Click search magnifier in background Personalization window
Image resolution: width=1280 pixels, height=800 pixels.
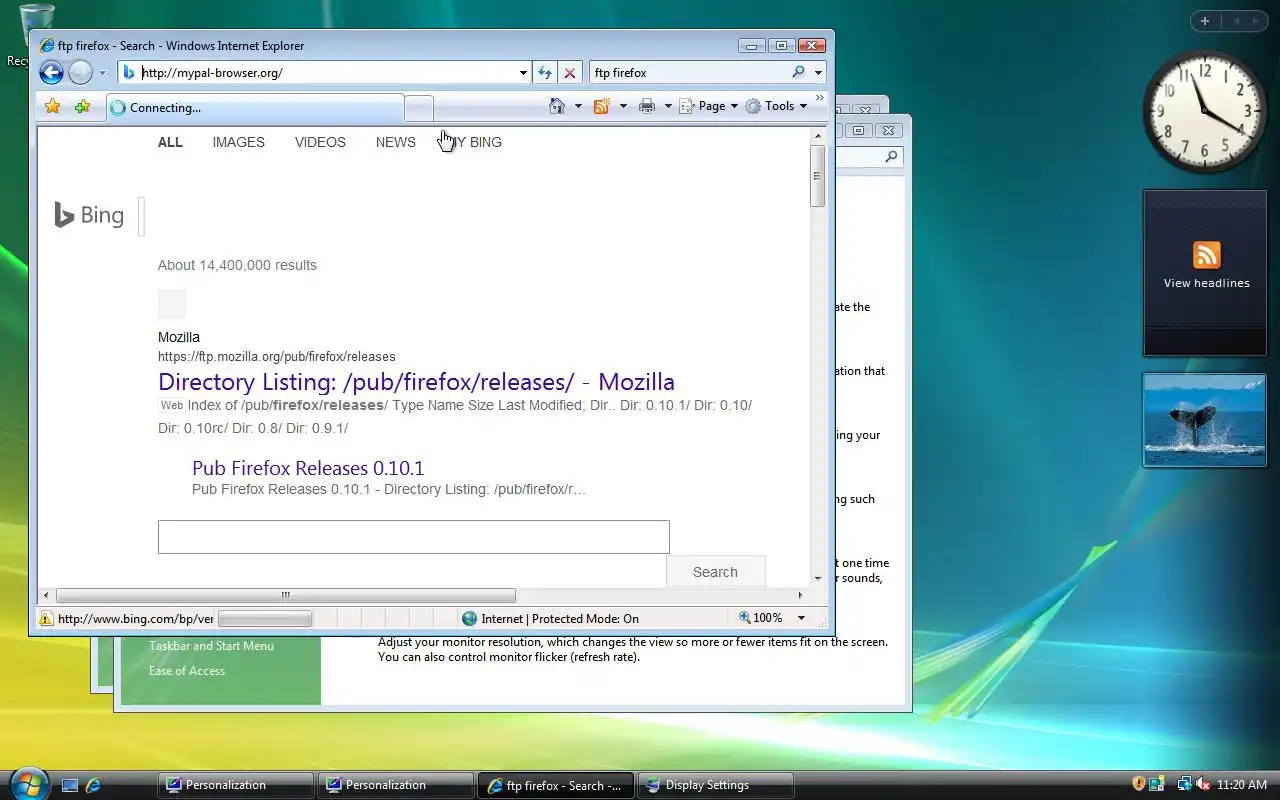[x=891, y=157]
